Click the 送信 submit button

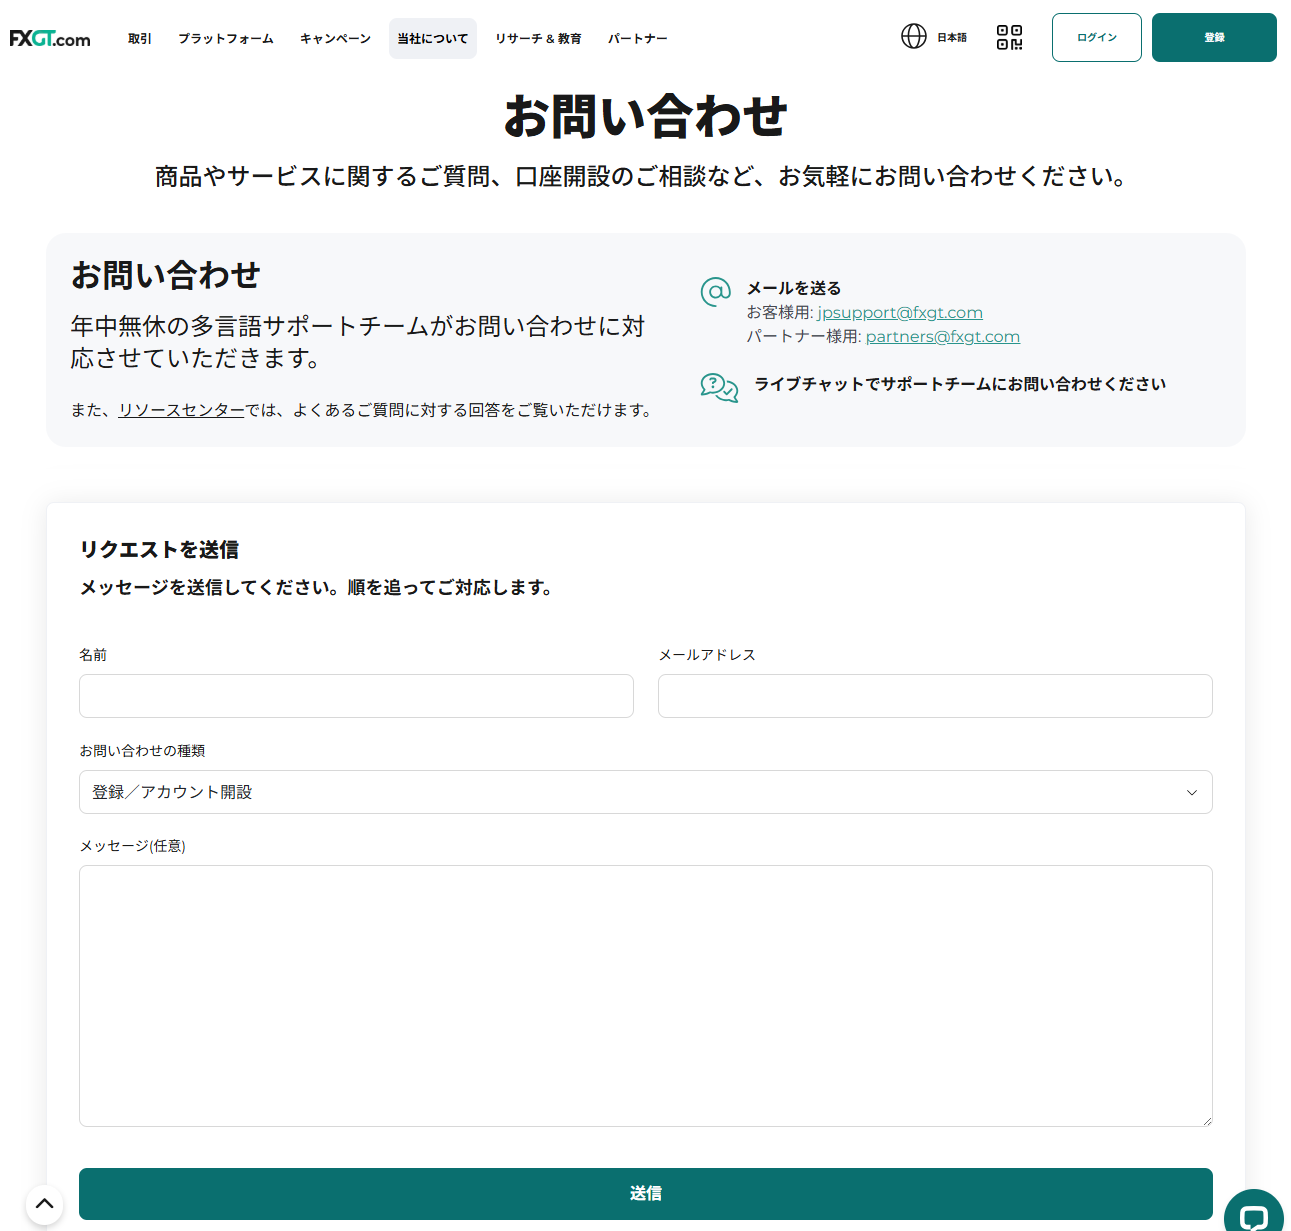point(645,1193)
